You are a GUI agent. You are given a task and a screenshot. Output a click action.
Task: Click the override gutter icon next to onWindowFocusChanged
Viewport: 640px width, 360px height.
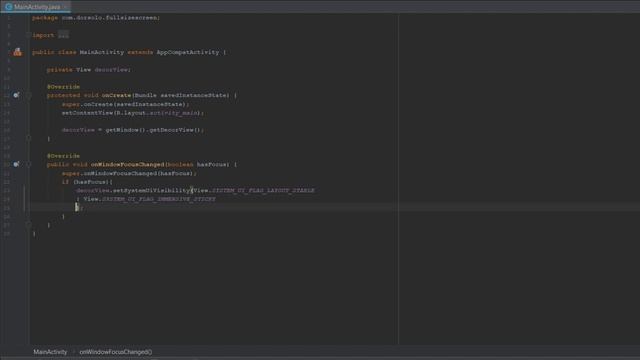click(x=16, y=164)
